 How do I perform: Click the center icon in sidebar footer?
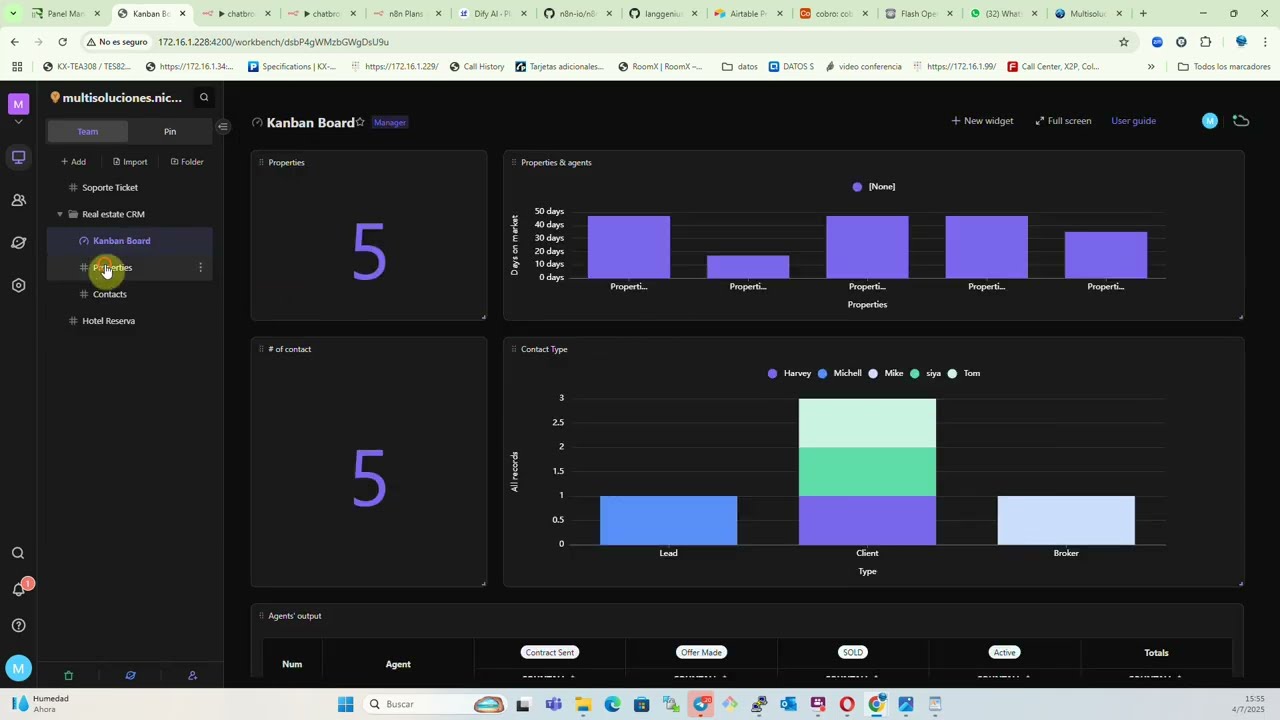[130, 676]
